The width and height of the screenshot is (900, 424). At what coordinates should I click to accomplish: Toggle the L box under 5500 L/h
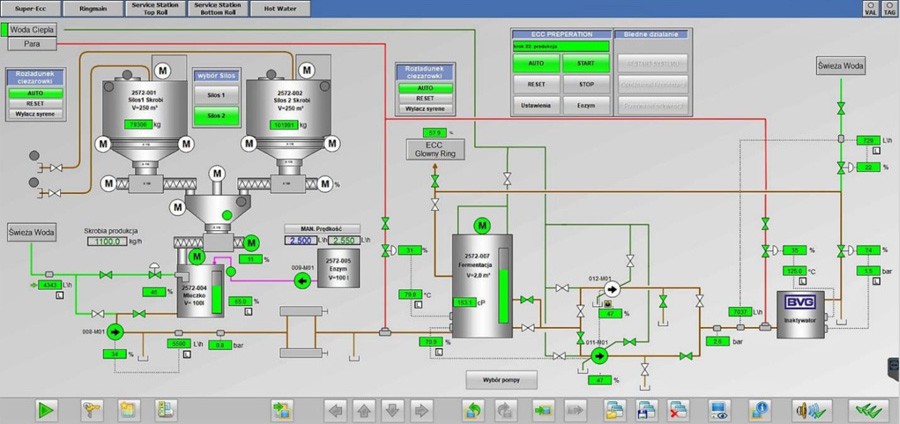[186, 354]
